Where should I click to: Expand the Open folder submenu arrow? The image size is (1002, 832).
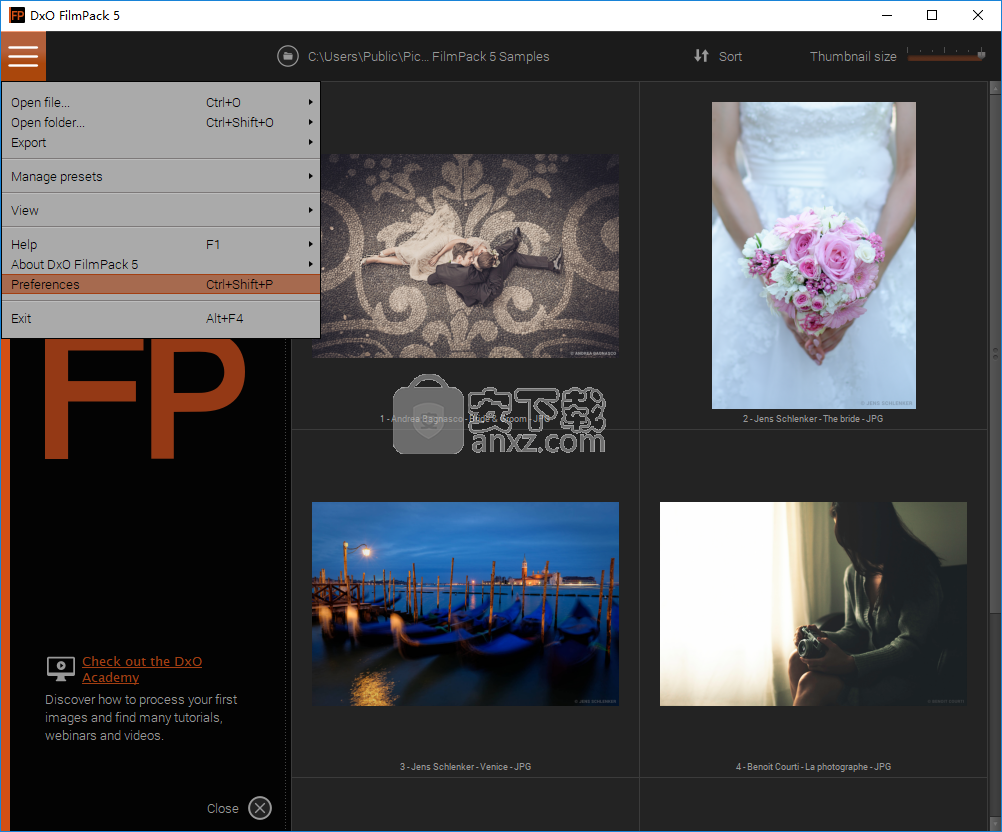tap(311, 122)
